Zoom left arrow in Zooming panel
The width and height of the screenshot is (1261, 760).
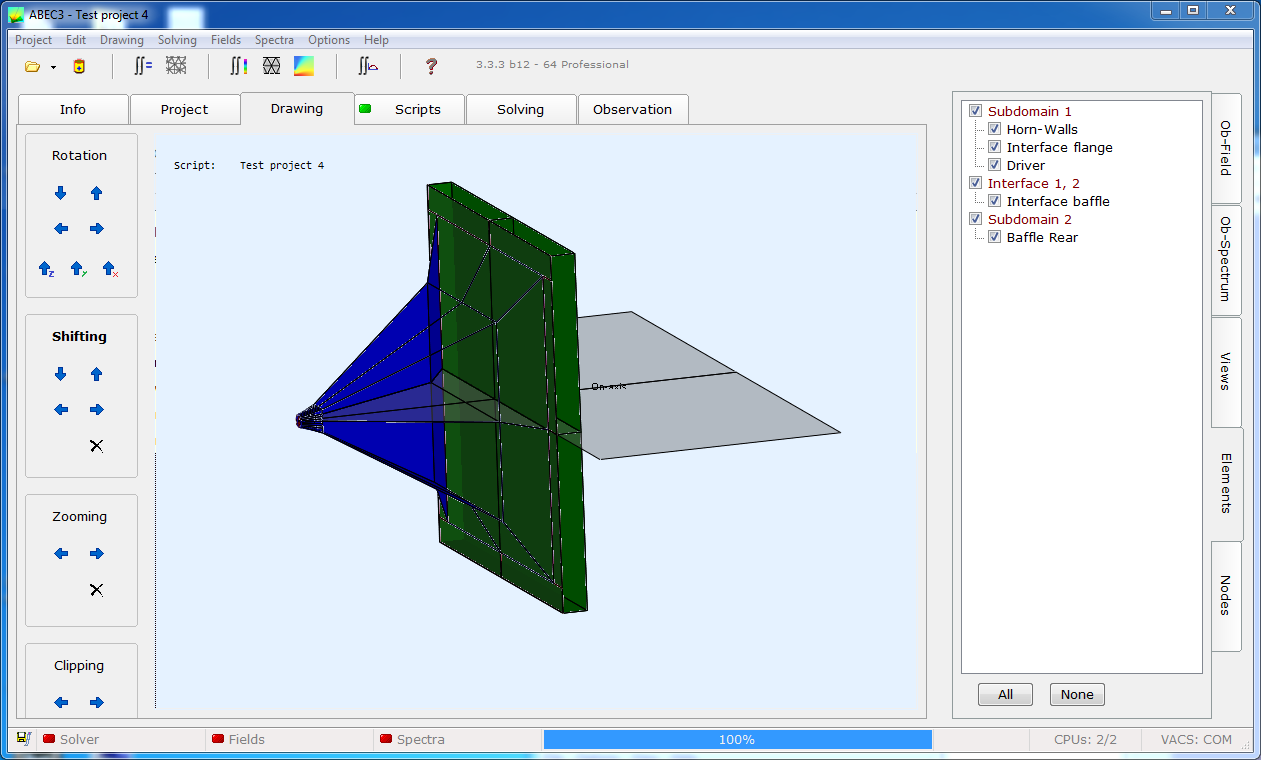tap(61, 554)
